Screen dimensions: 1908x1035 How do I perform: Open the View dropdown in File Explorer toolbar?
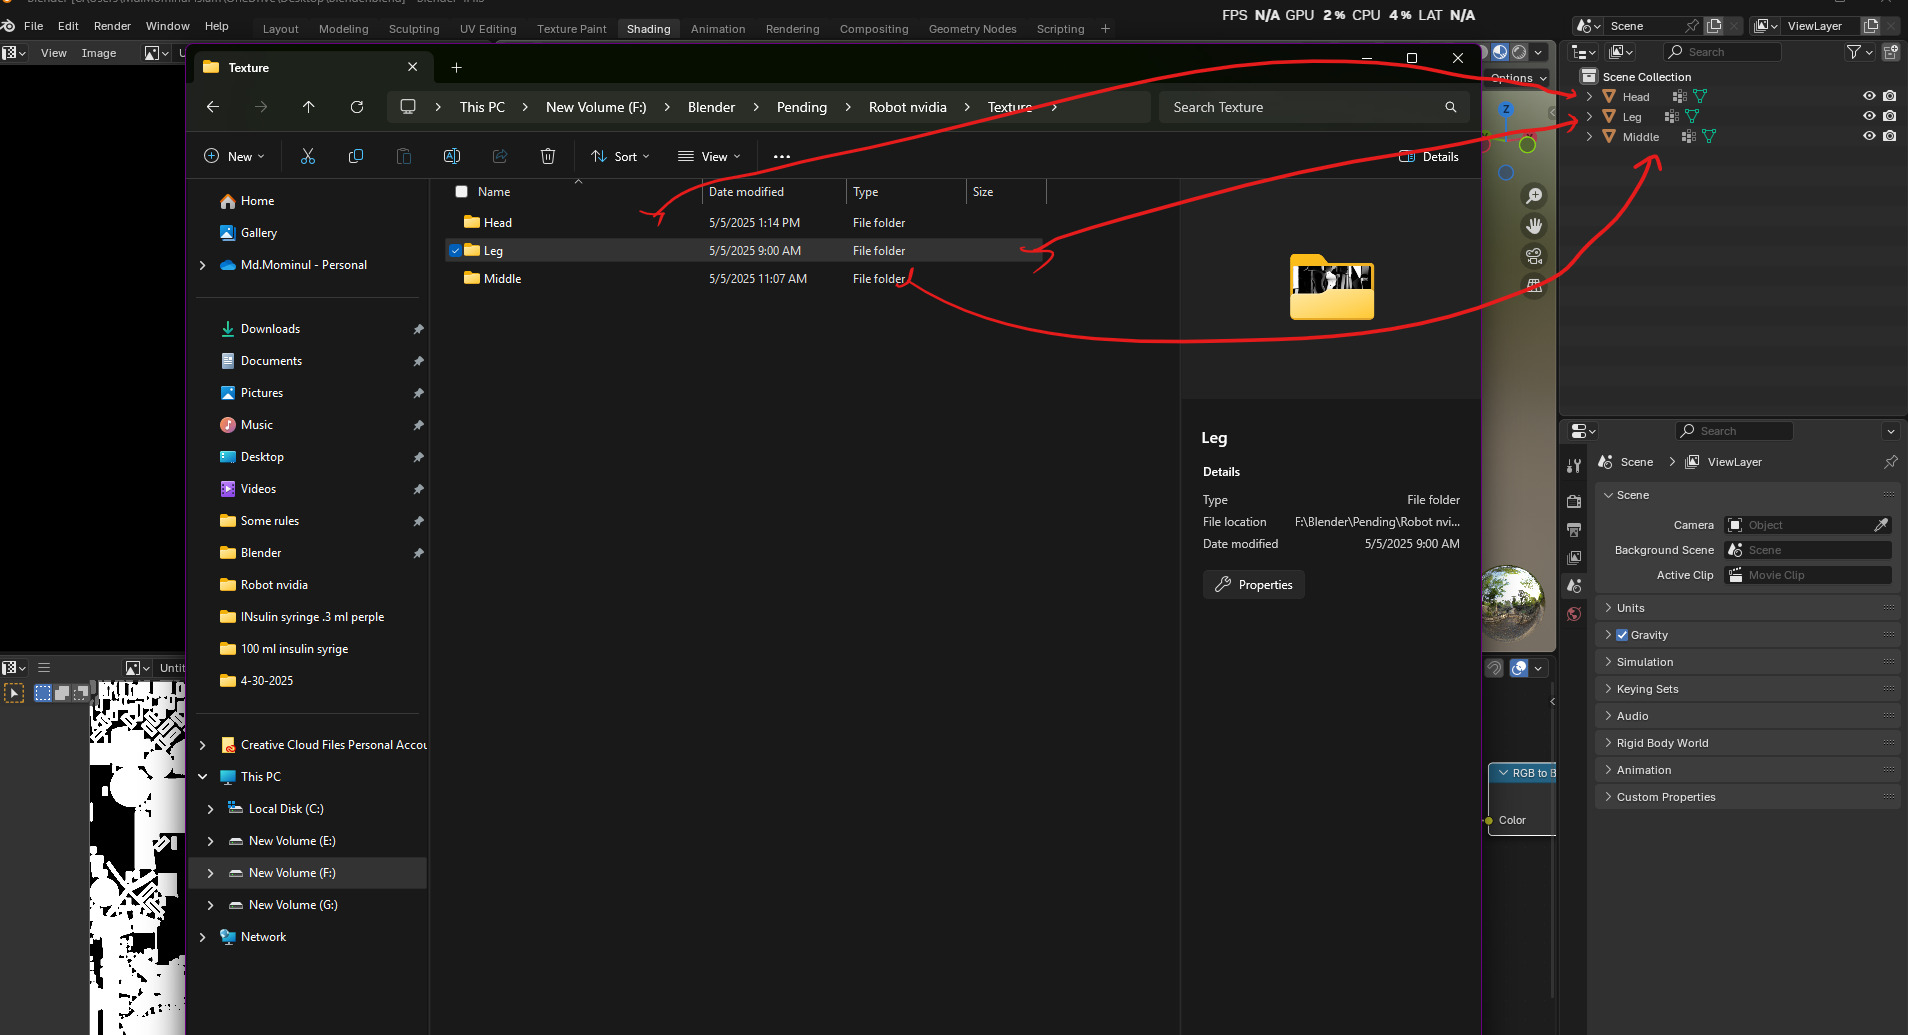coord(709,156)
